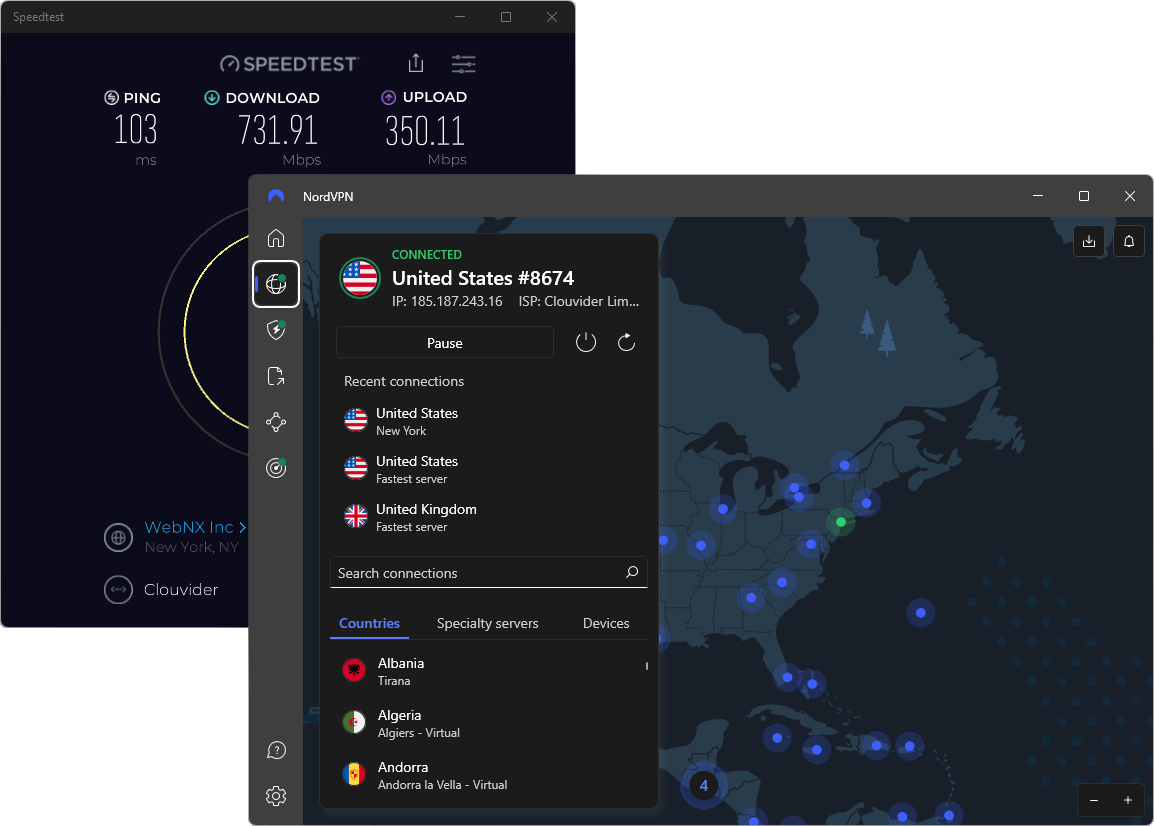Image resolution: width=1154 pixels, height=826 pixels.
Task: Close the NordVPN window
Action: pyautogui.click(x=1130, y=196)
